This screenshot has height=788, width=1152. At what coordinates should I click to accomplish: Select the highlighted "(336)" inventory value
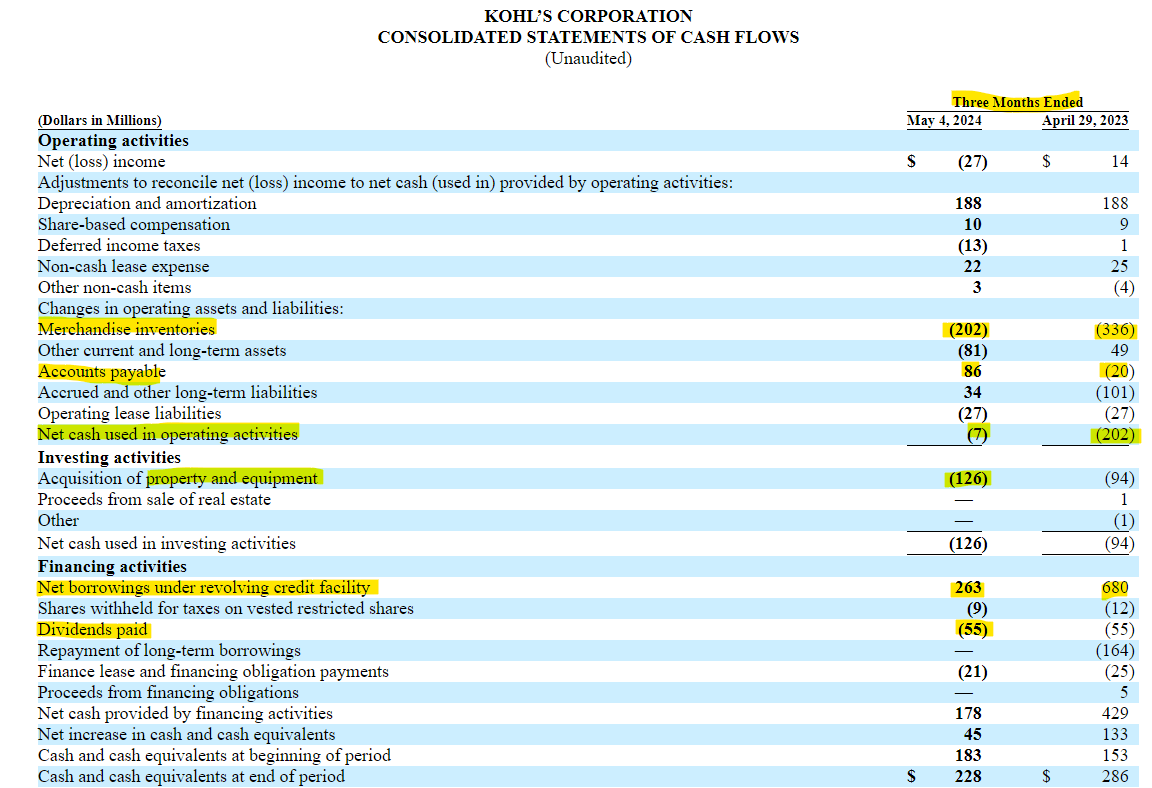click(x=1113, y=329)
